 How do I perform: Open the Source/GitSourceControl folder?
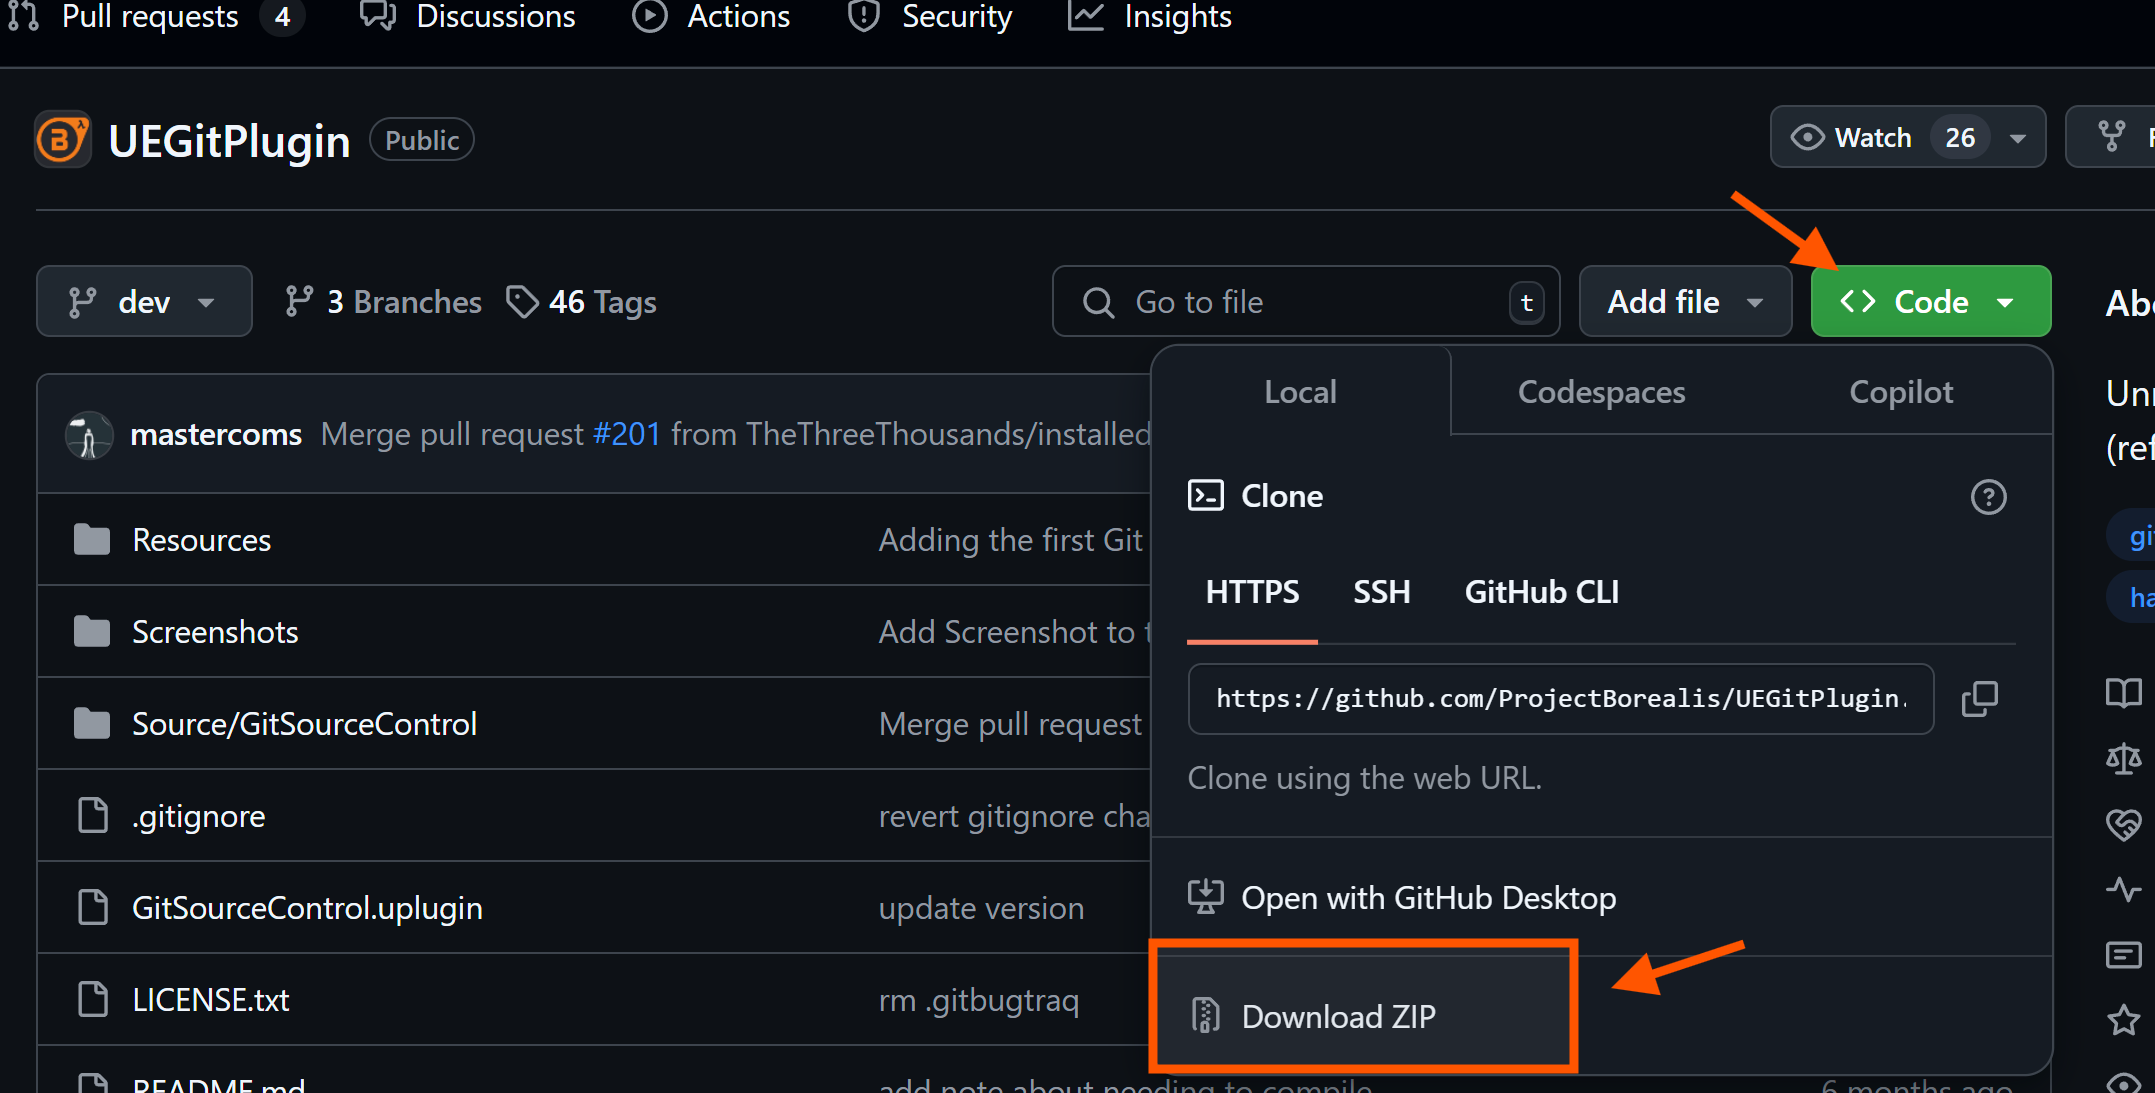304,724
